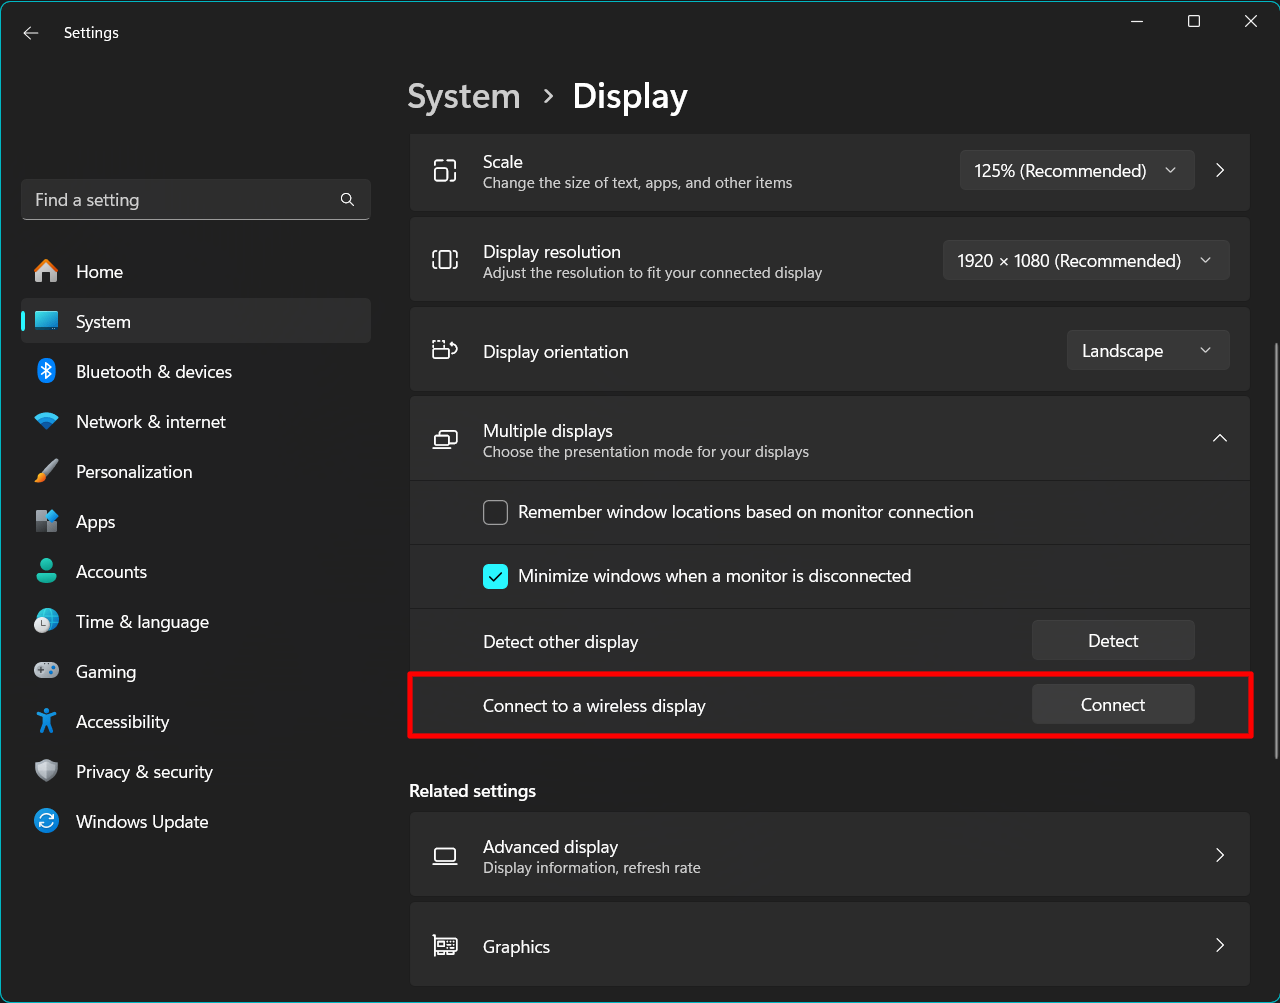Click the System monitor icon
The height and width of the screenshot is (1003, 1280).
46,321
